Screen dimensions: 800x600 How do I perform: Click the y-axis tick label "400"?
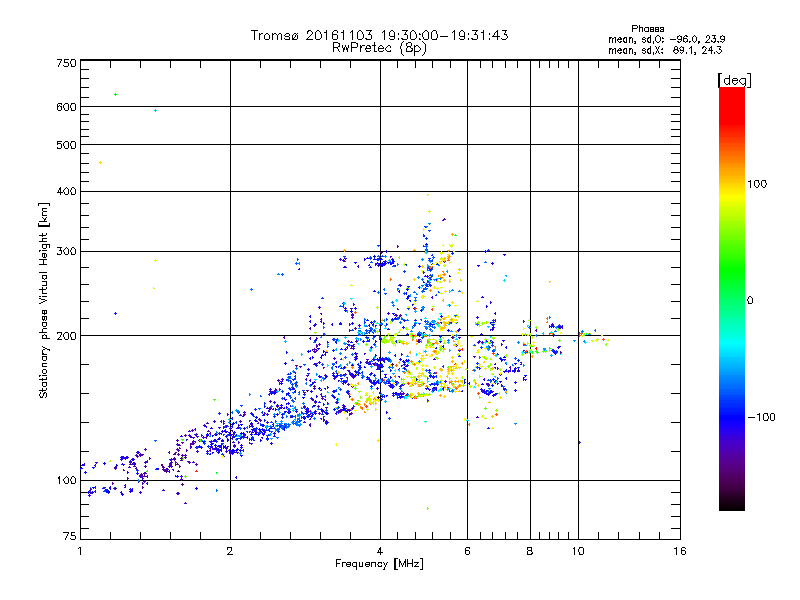coord(66,191)
